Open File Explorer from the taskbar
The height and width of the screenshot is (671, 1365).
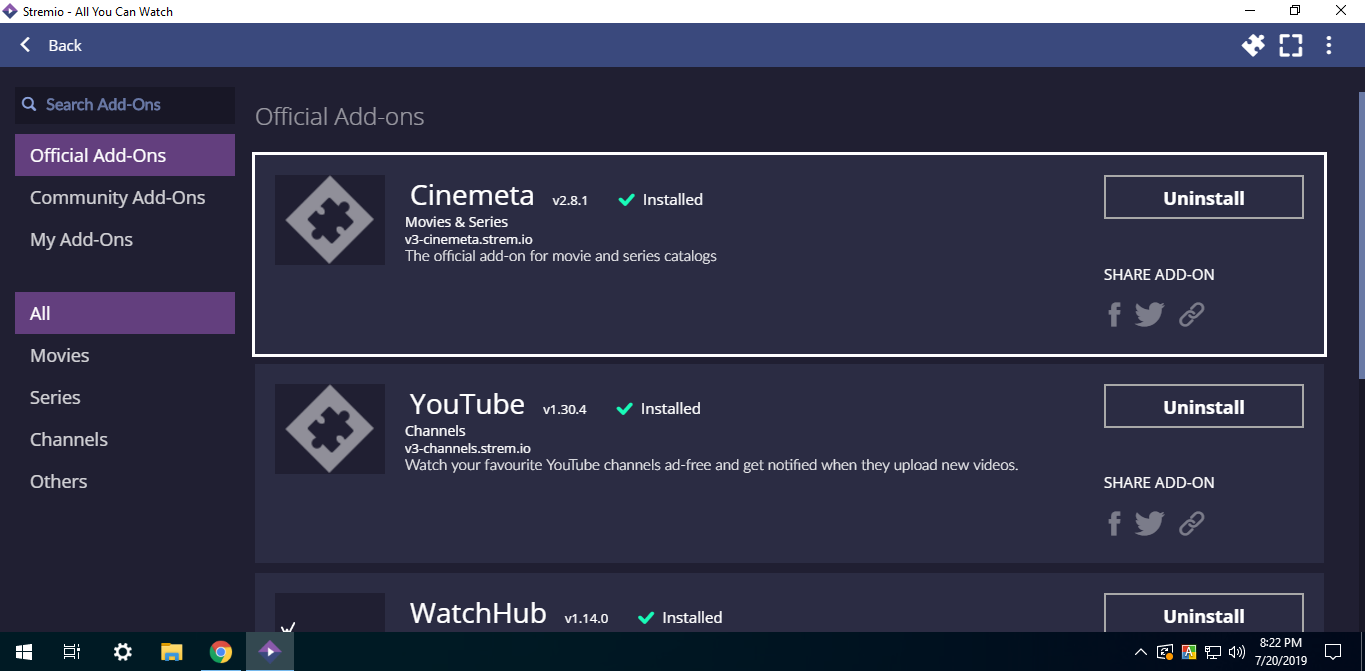point(172,652)
